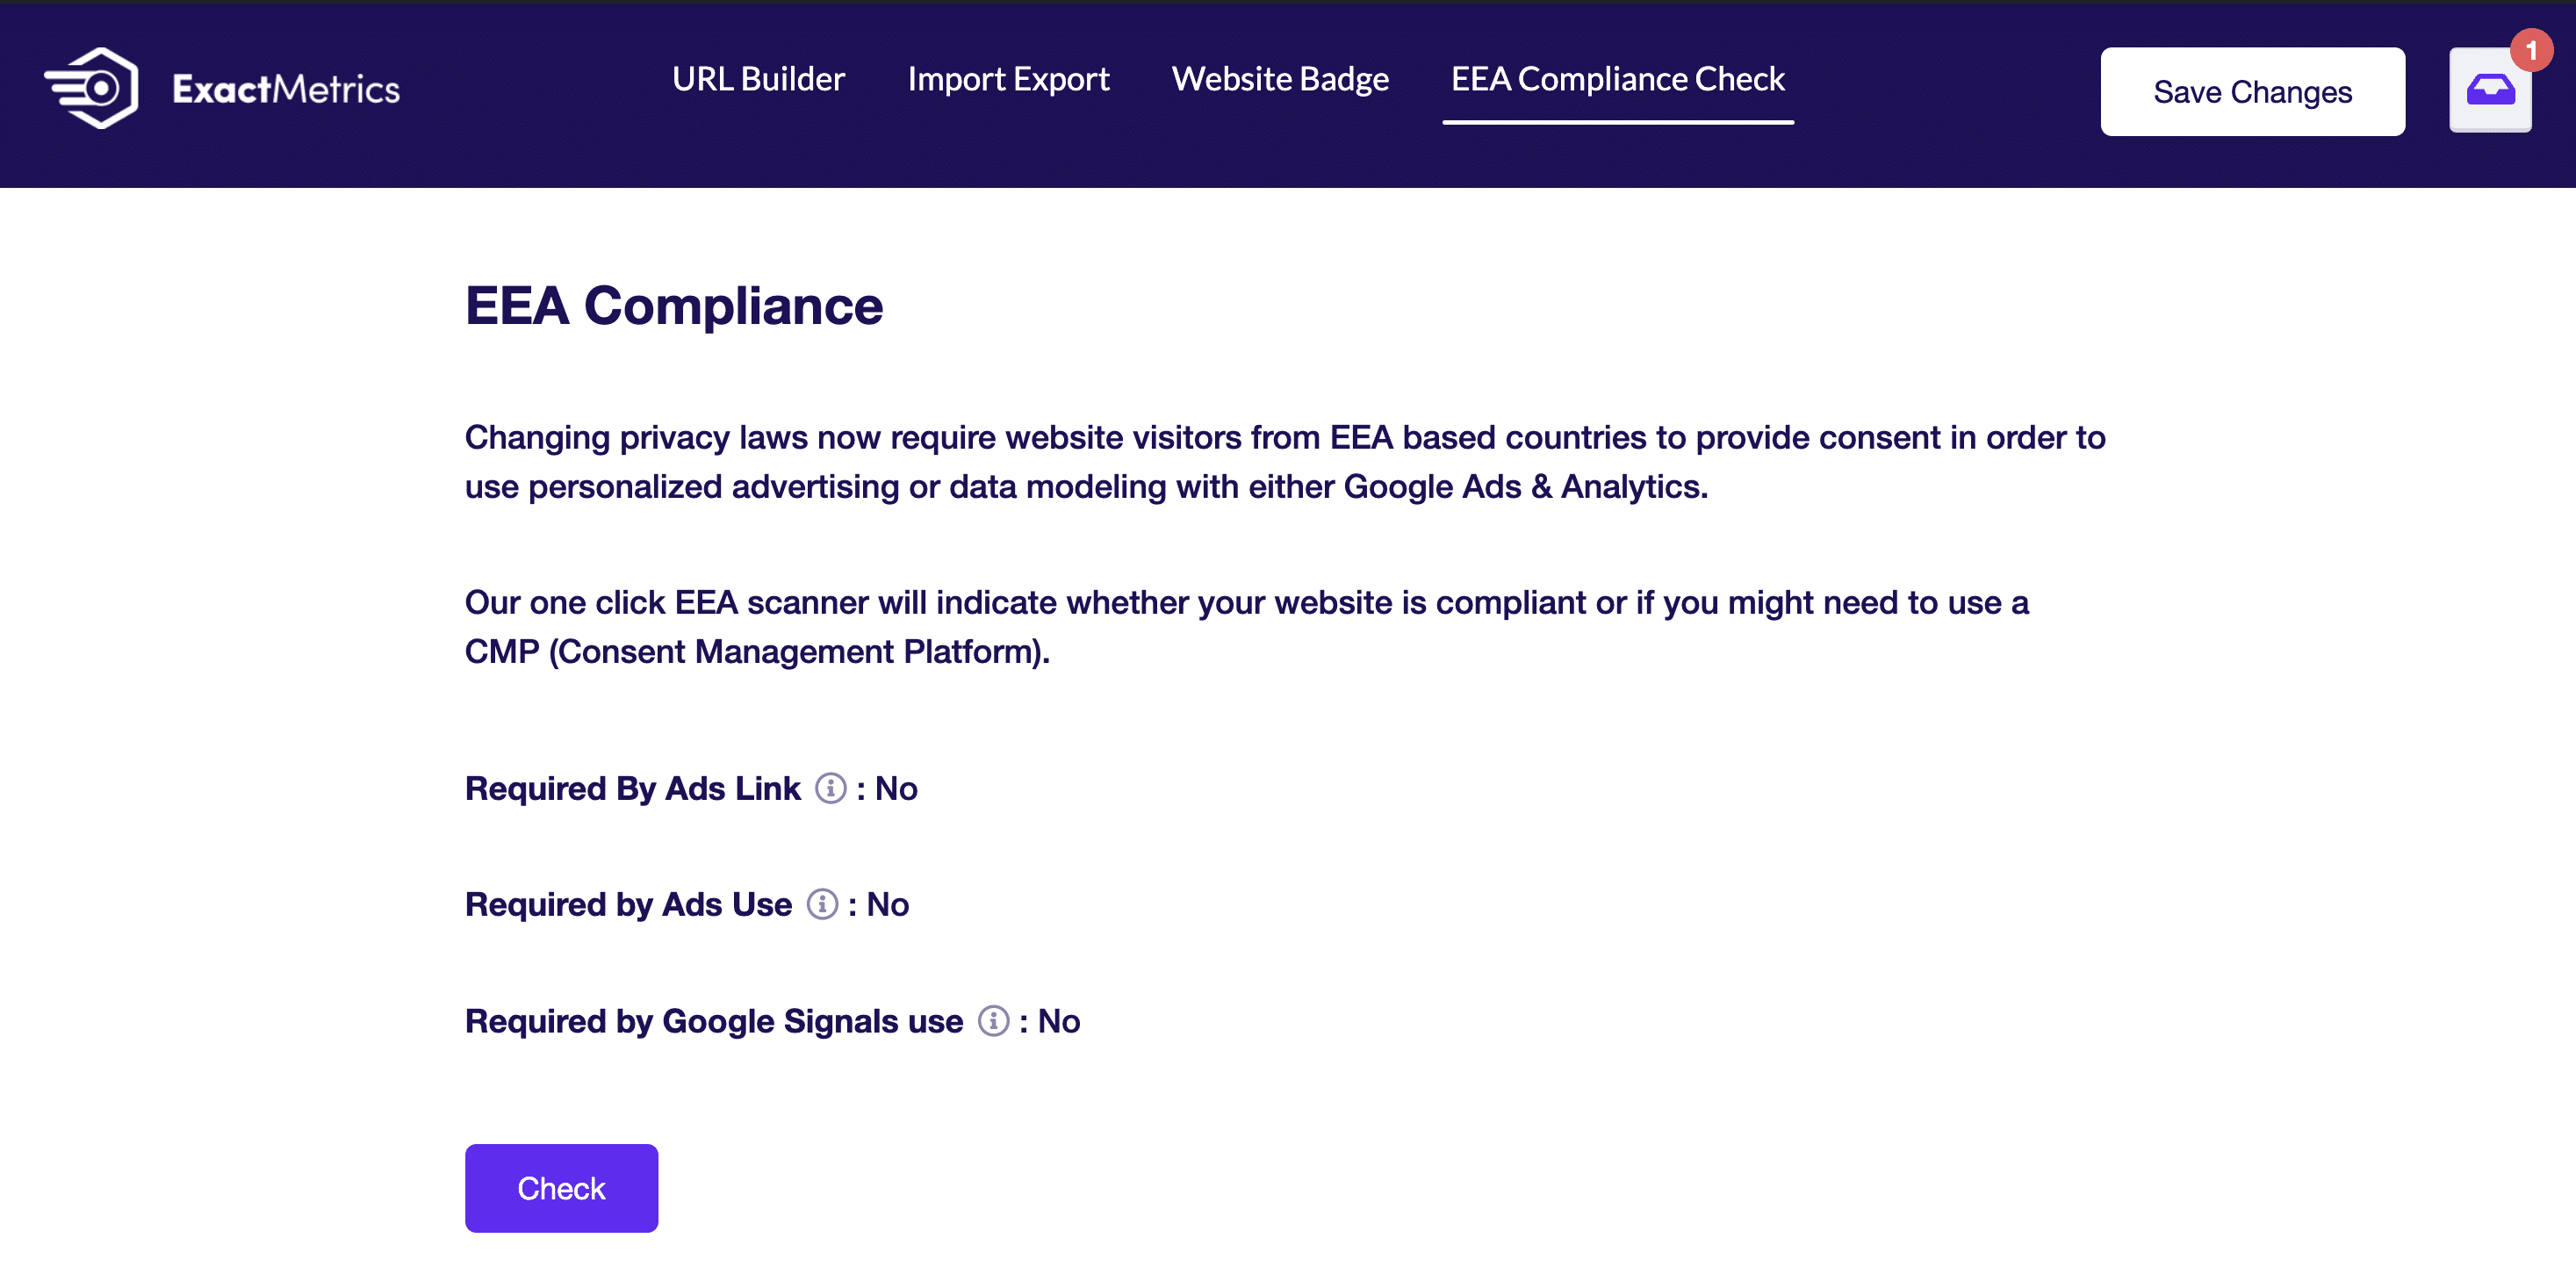Click the Ads Link 'No' status value
This screenshot has width=2576, height=1267.
click(x=896, y=788)
